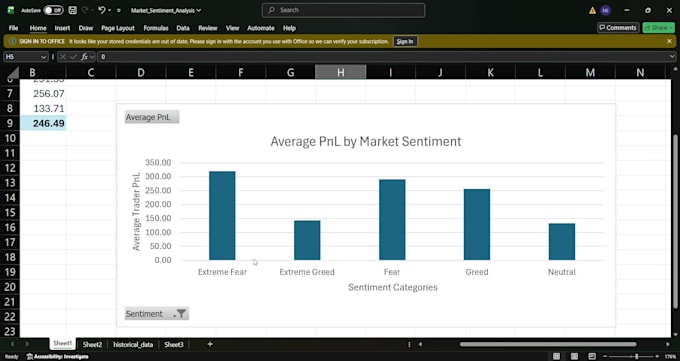Switch to Page Layout view icon
Viewport: 680px width, 361px height.
click(x=574, y=357)
